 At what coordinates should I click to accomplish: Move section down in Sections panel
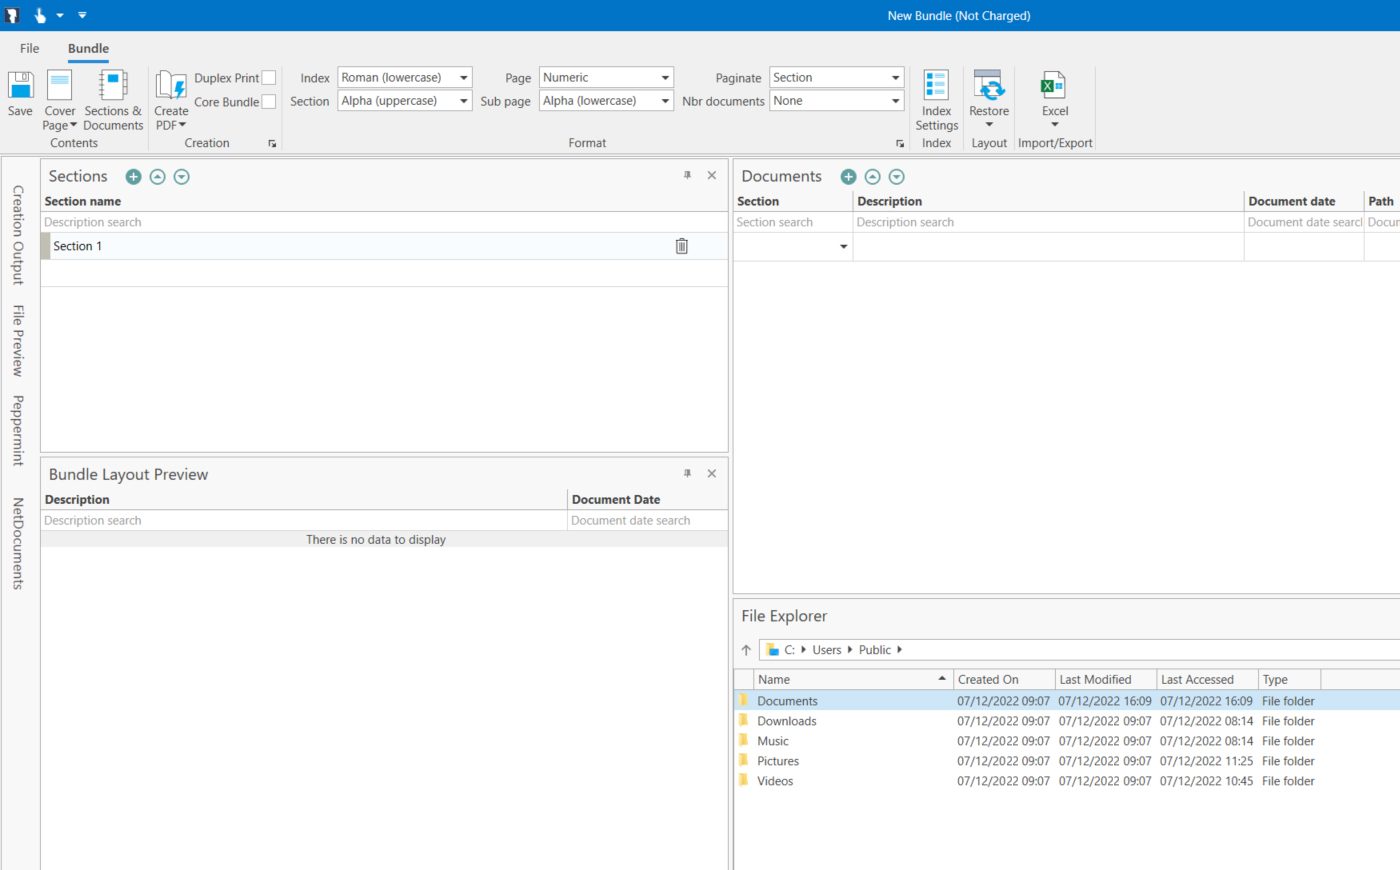181,177
